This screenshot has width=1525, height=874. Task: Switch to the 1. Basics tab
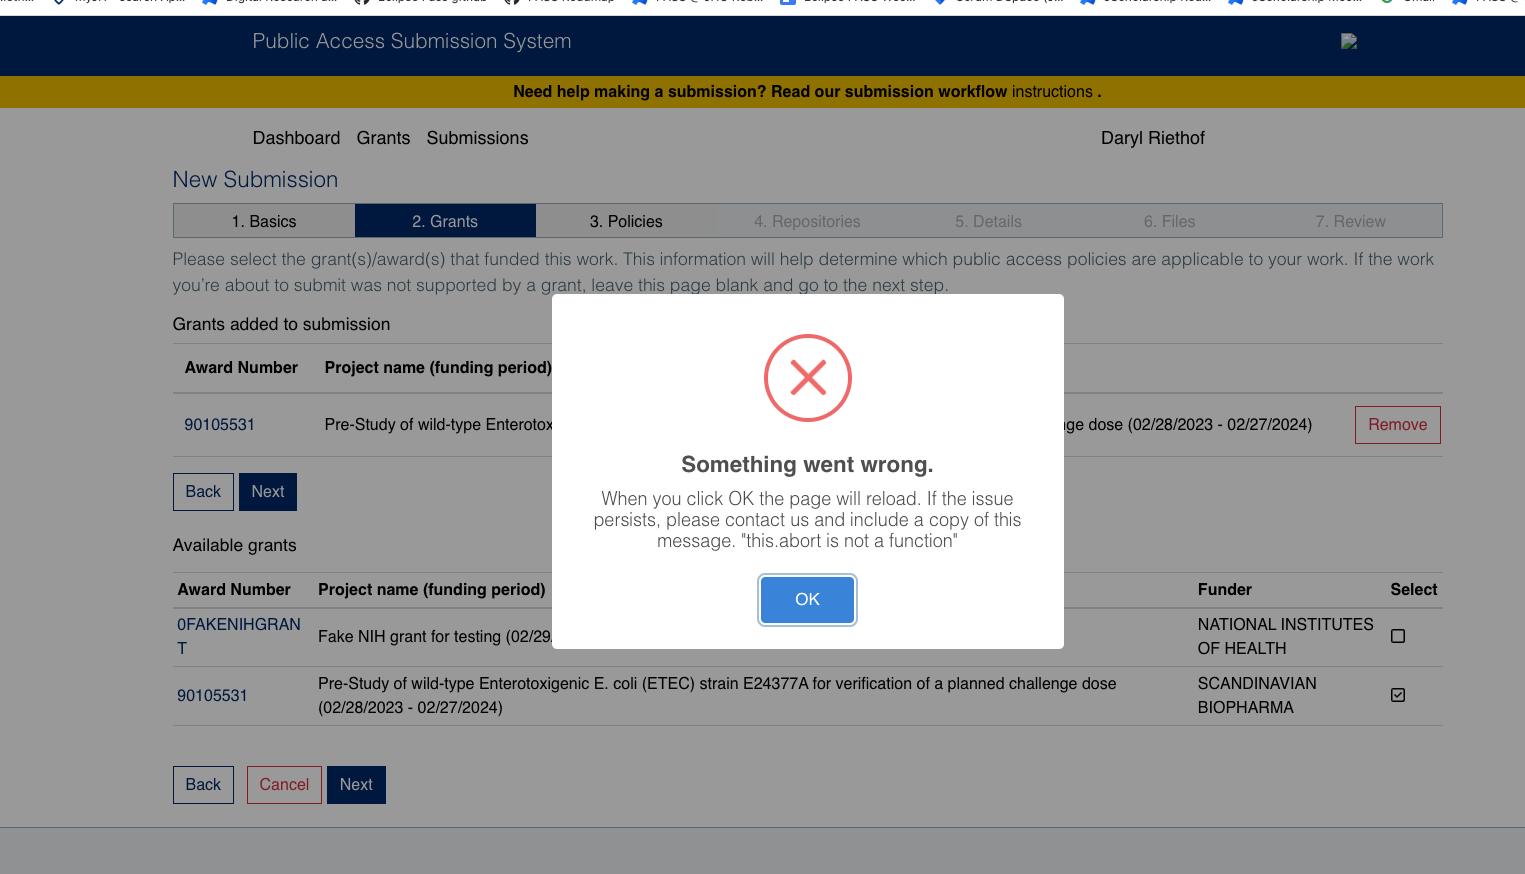point(263,220)
